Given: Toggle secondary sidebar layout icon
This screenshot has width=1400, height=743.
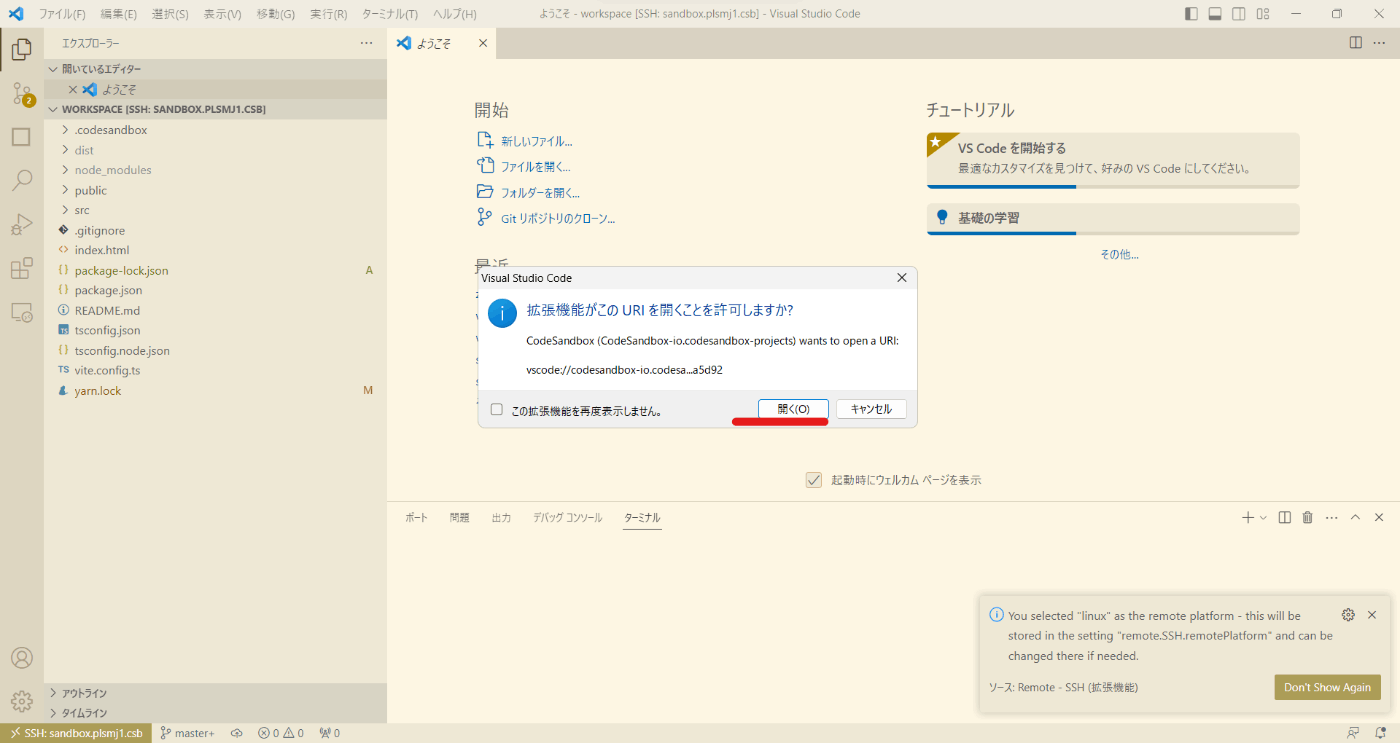Looking at the screenshot, I should tap(1239, 14).
